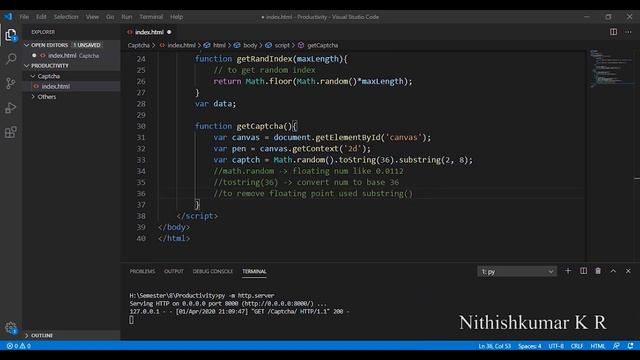Image resolution: width=640 pixels, height=360 pixels.
Task: Open the Help menu
Action: tap(176, 17)
